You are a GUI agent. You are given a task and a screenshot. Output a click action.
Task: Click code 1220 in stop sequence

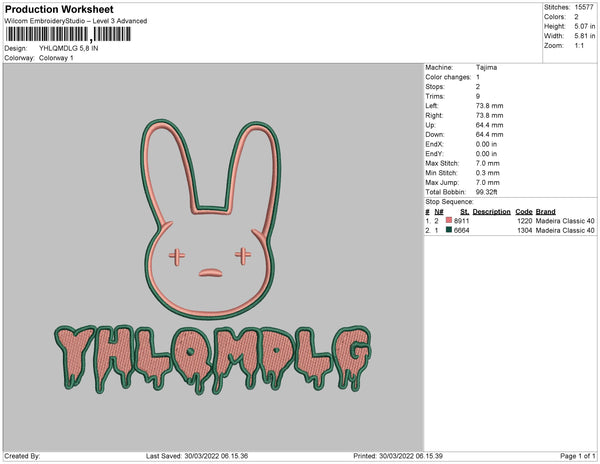(x=524, y=221)
